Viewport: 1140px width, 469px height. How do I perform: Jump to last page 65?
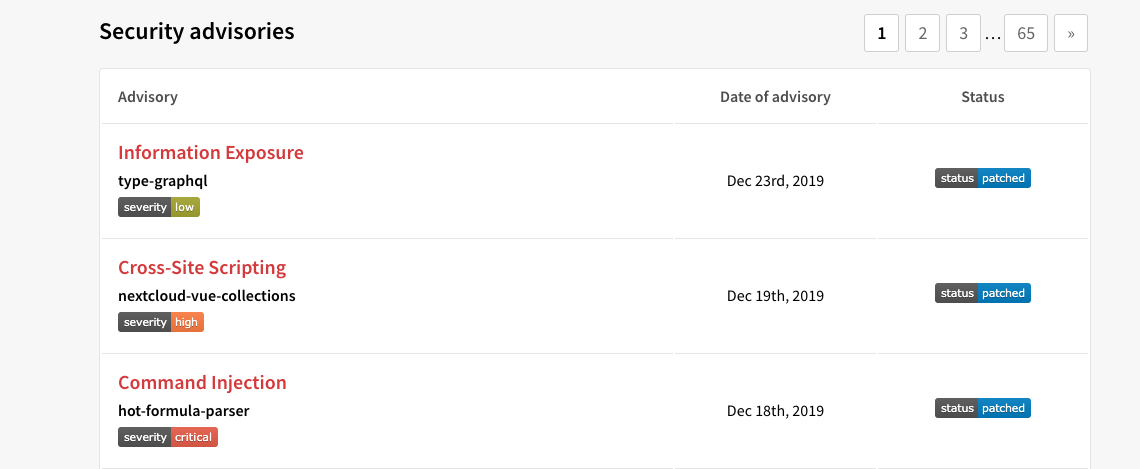(1025, 33)
